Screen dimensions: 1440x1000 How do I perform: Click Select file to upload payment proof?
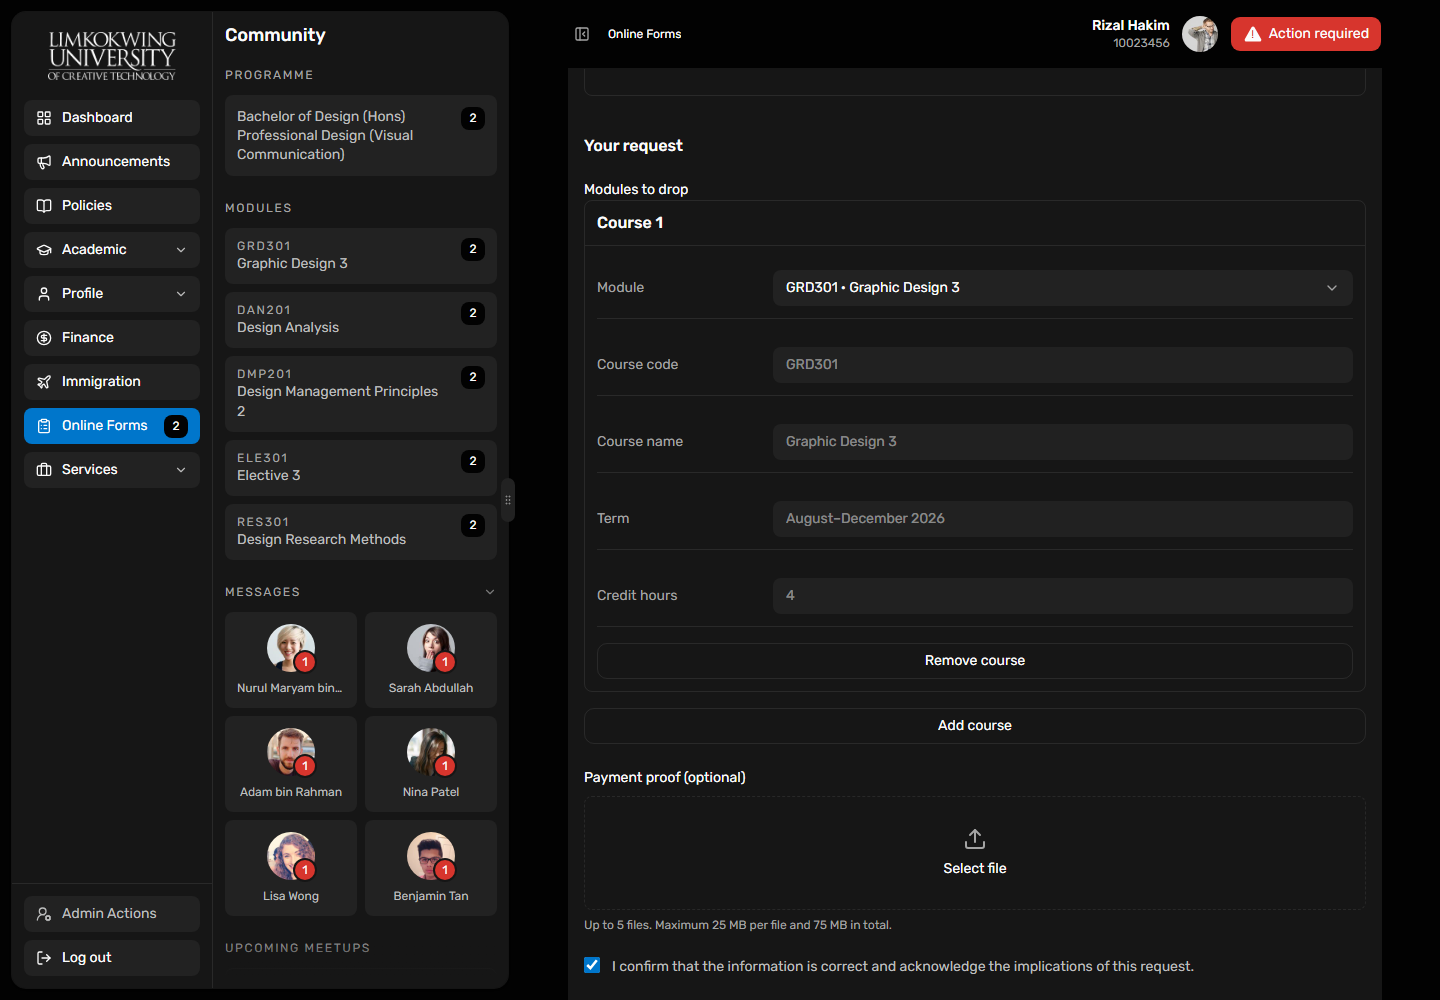[975, 853]
